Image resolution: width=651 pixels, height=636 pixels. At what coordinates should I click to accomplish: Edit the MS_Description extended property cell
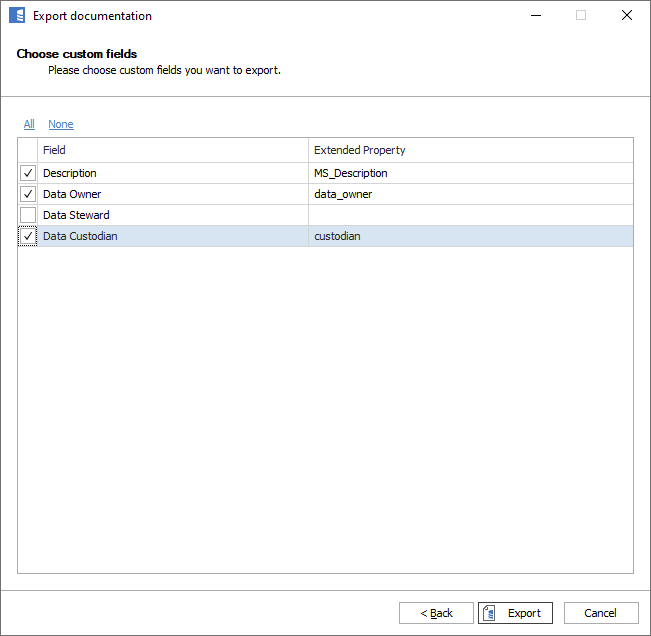470,173
